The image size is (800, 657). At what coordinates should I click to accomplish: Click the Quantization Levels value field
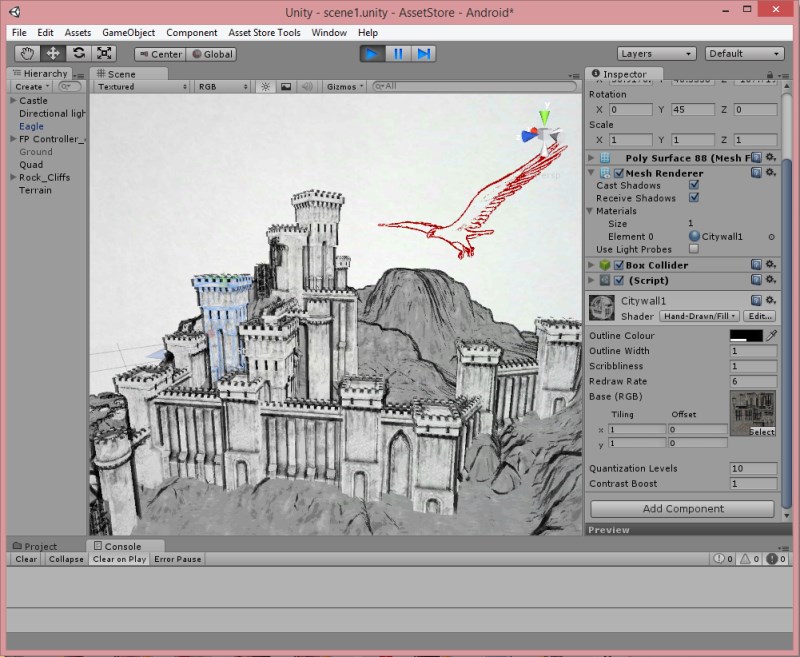tap(754, 468)
